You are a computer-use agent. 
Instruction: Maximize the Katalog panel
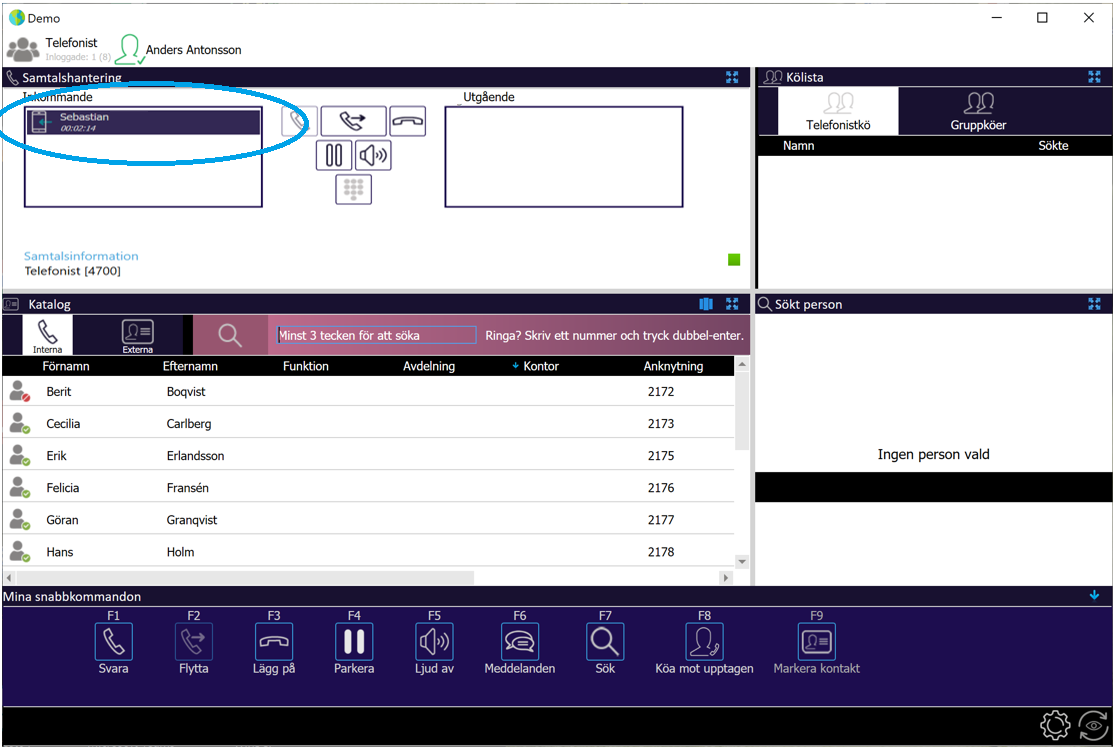pos(732,304)
